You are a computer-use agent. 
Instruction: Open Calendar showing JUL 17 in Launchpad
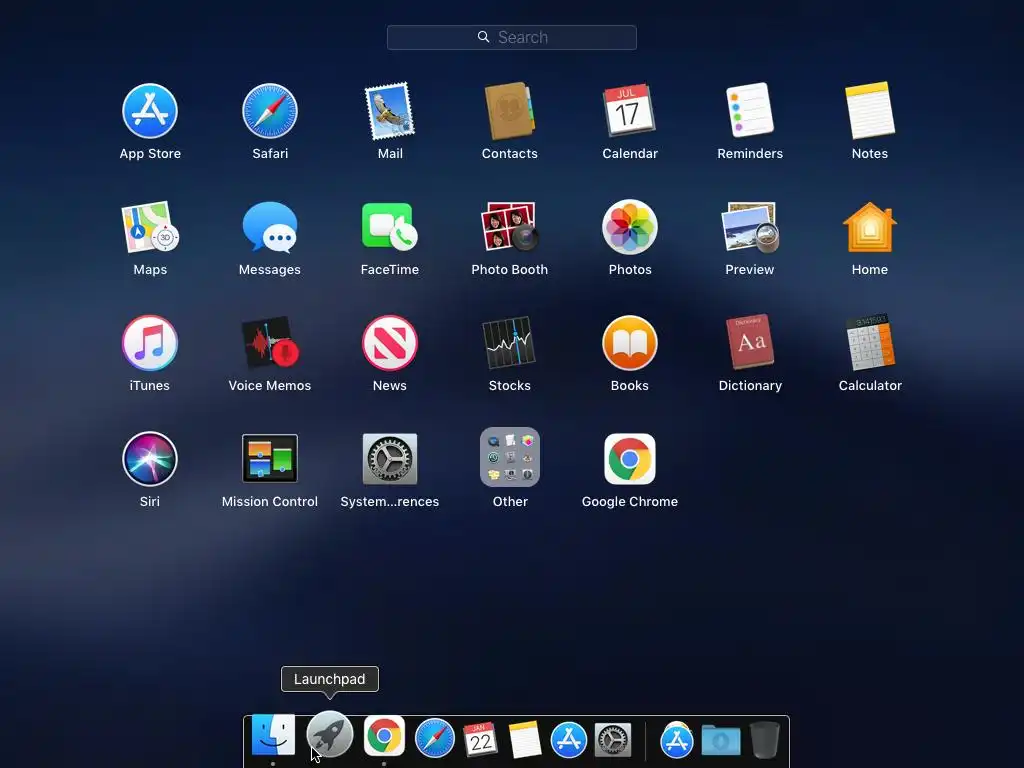630,110
